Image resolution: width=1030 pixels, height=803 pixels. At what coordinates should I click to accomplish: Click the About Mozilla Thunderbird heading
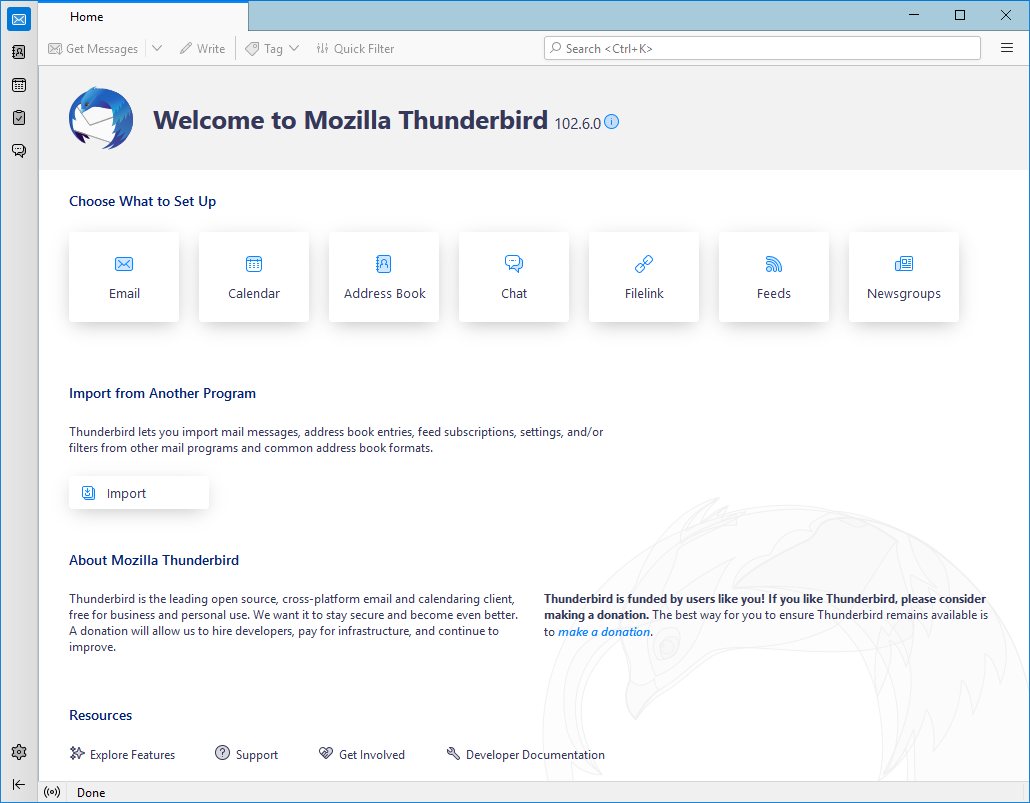(x=154, y=560)
